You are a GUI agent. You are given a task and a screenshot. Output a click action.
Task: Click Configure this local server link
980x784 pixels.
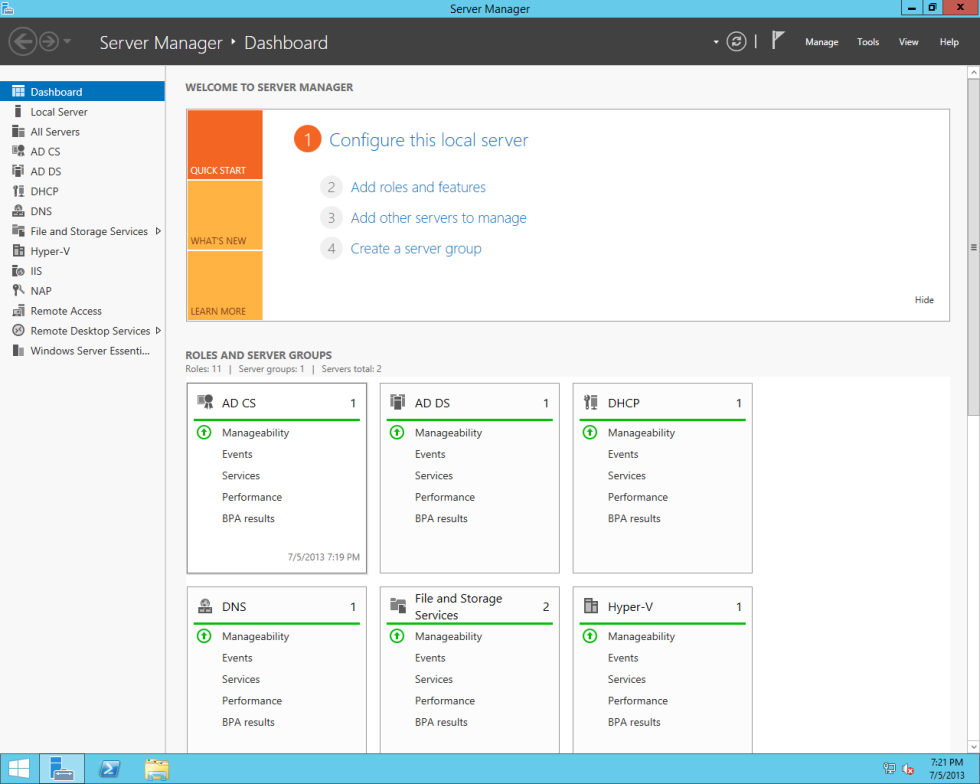point(429,140)
